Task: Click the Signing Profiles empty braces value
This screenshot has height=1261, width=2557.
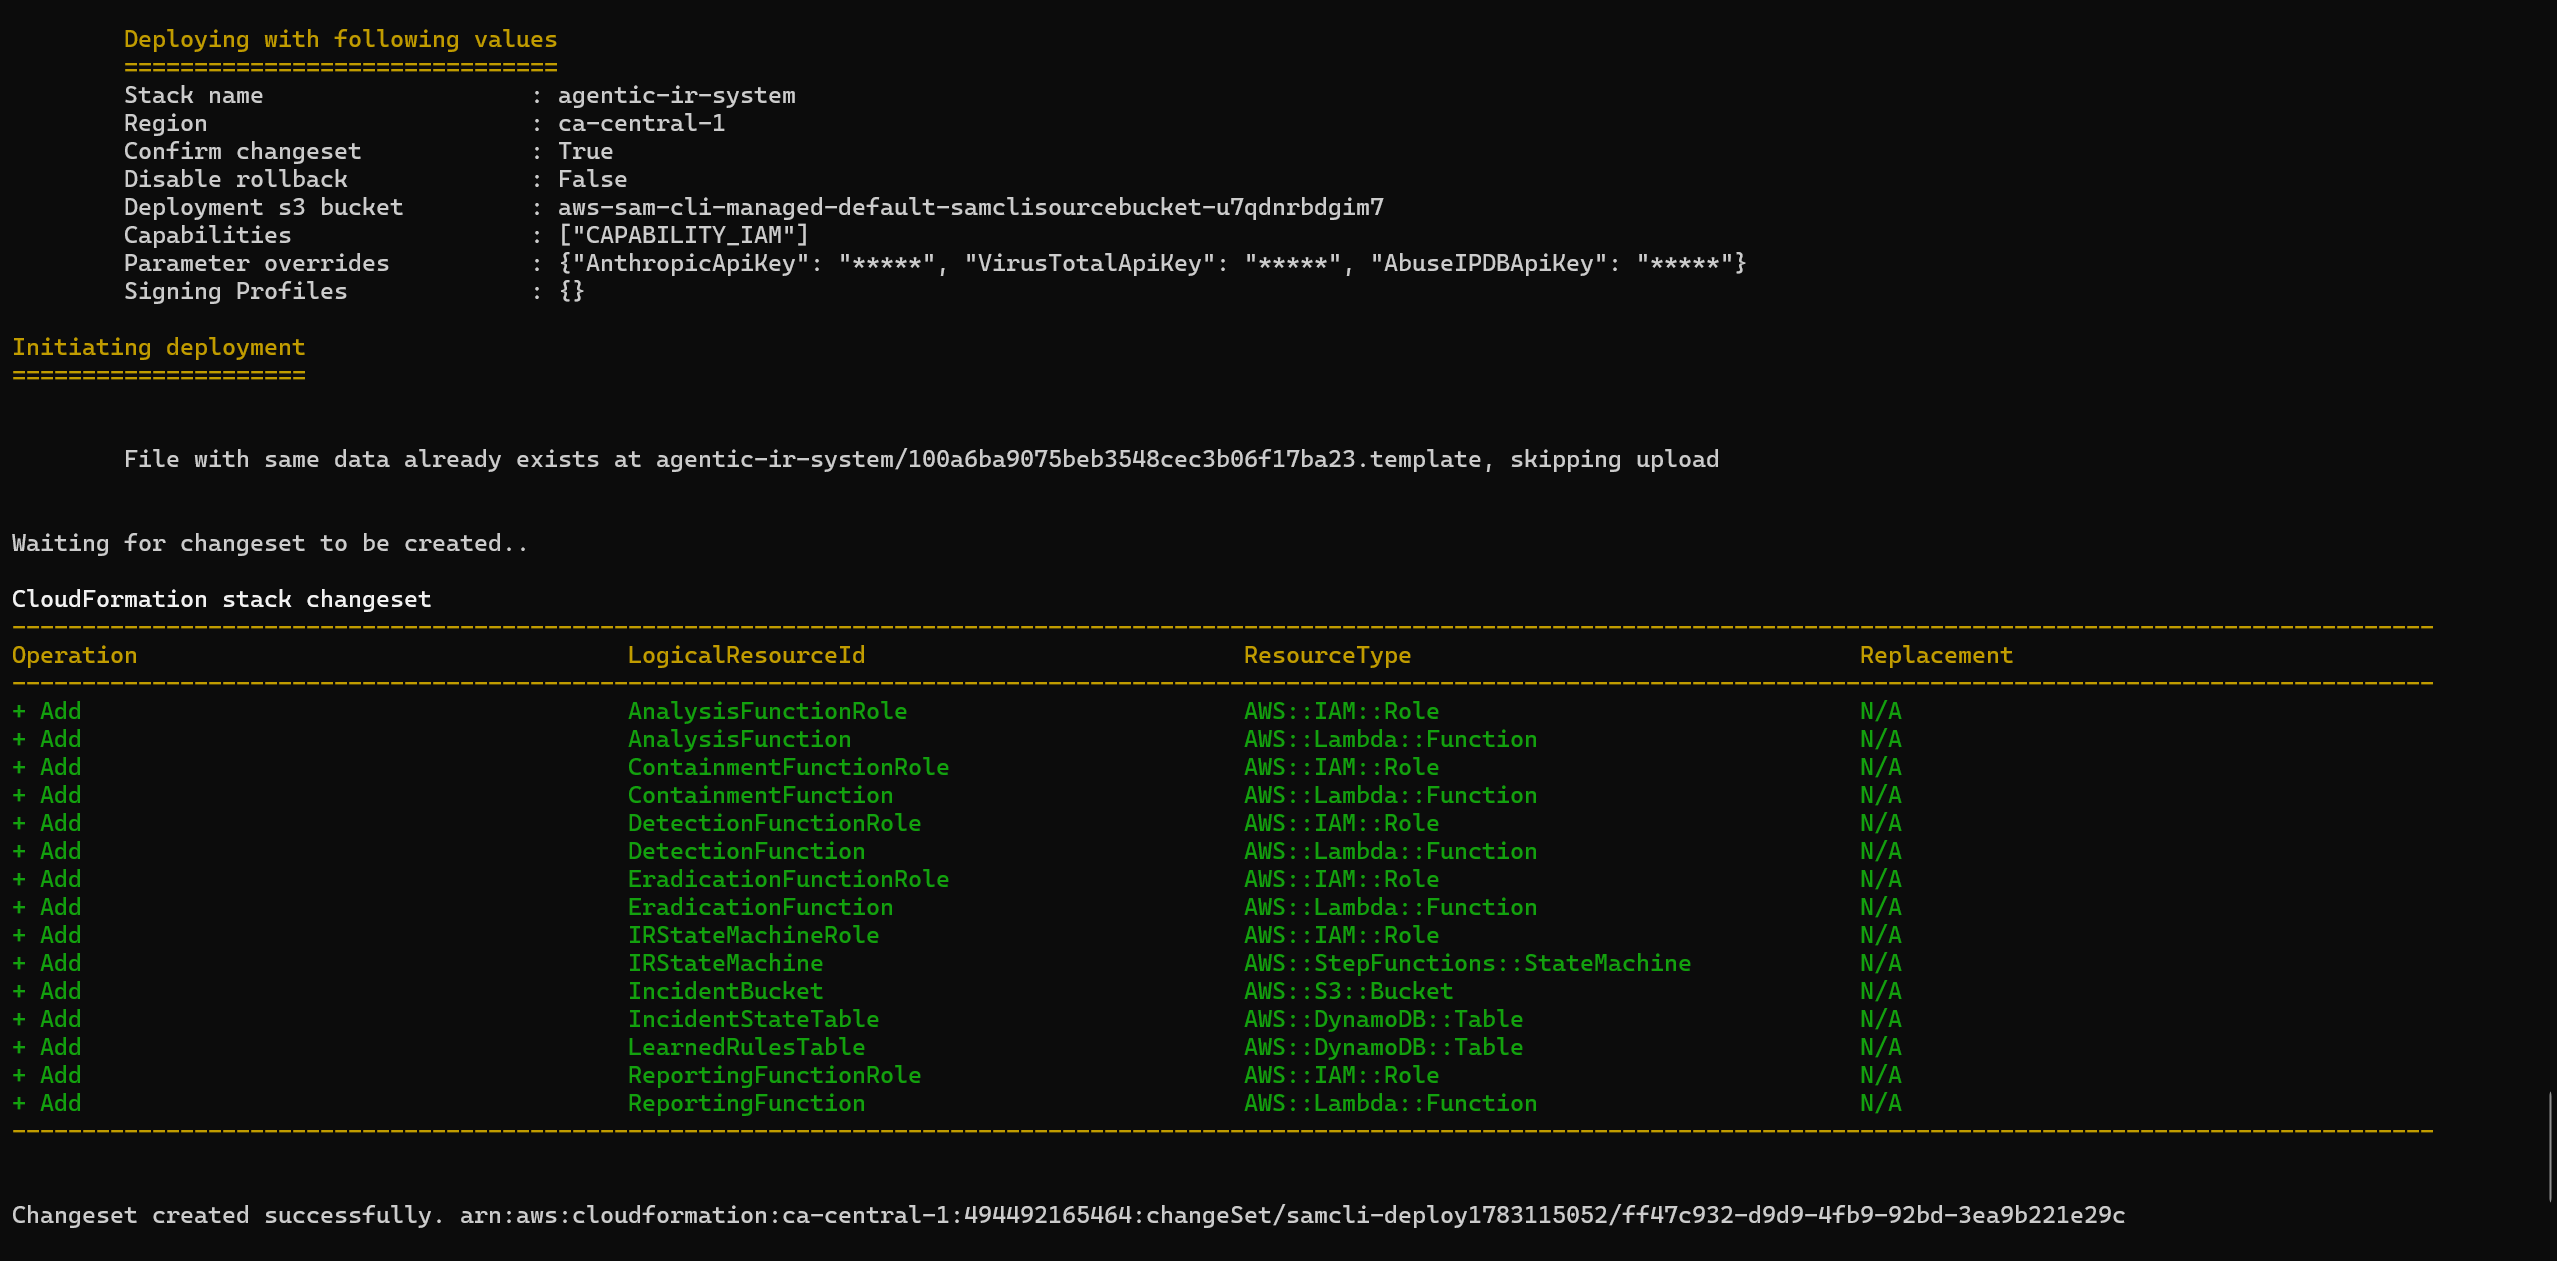Action: click(x=571, y=291)
